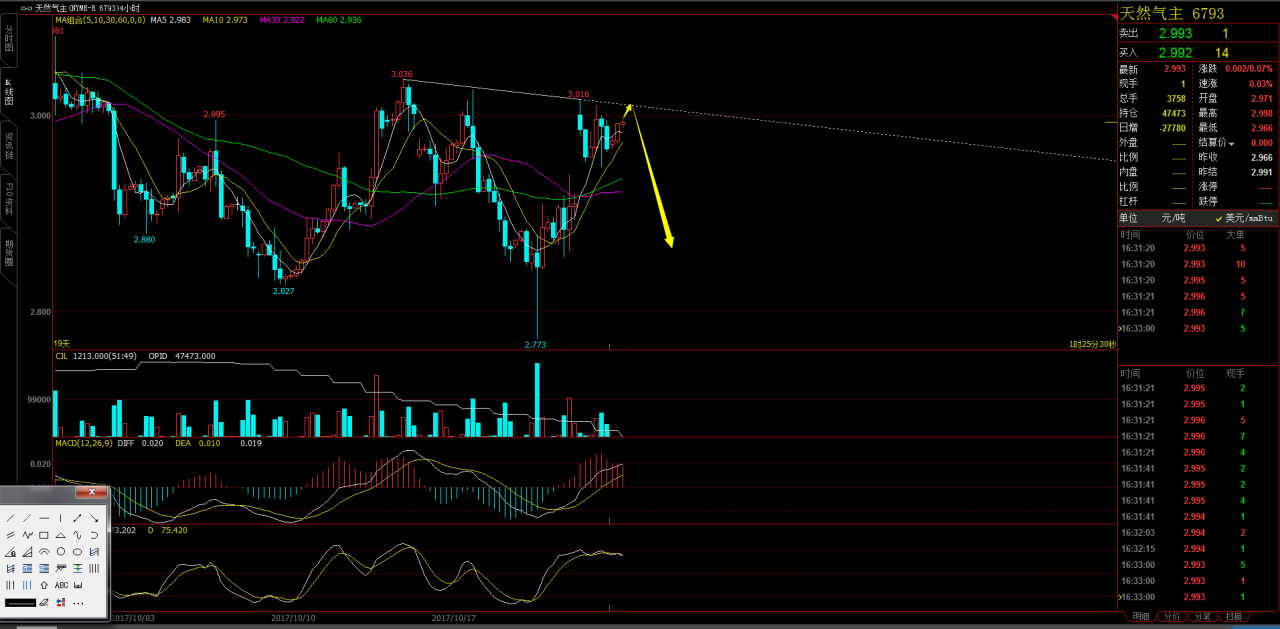Select the up arrow marker tool
Image resolution: width=1280 pixels, height=629 pixels.
pos(44,585)
